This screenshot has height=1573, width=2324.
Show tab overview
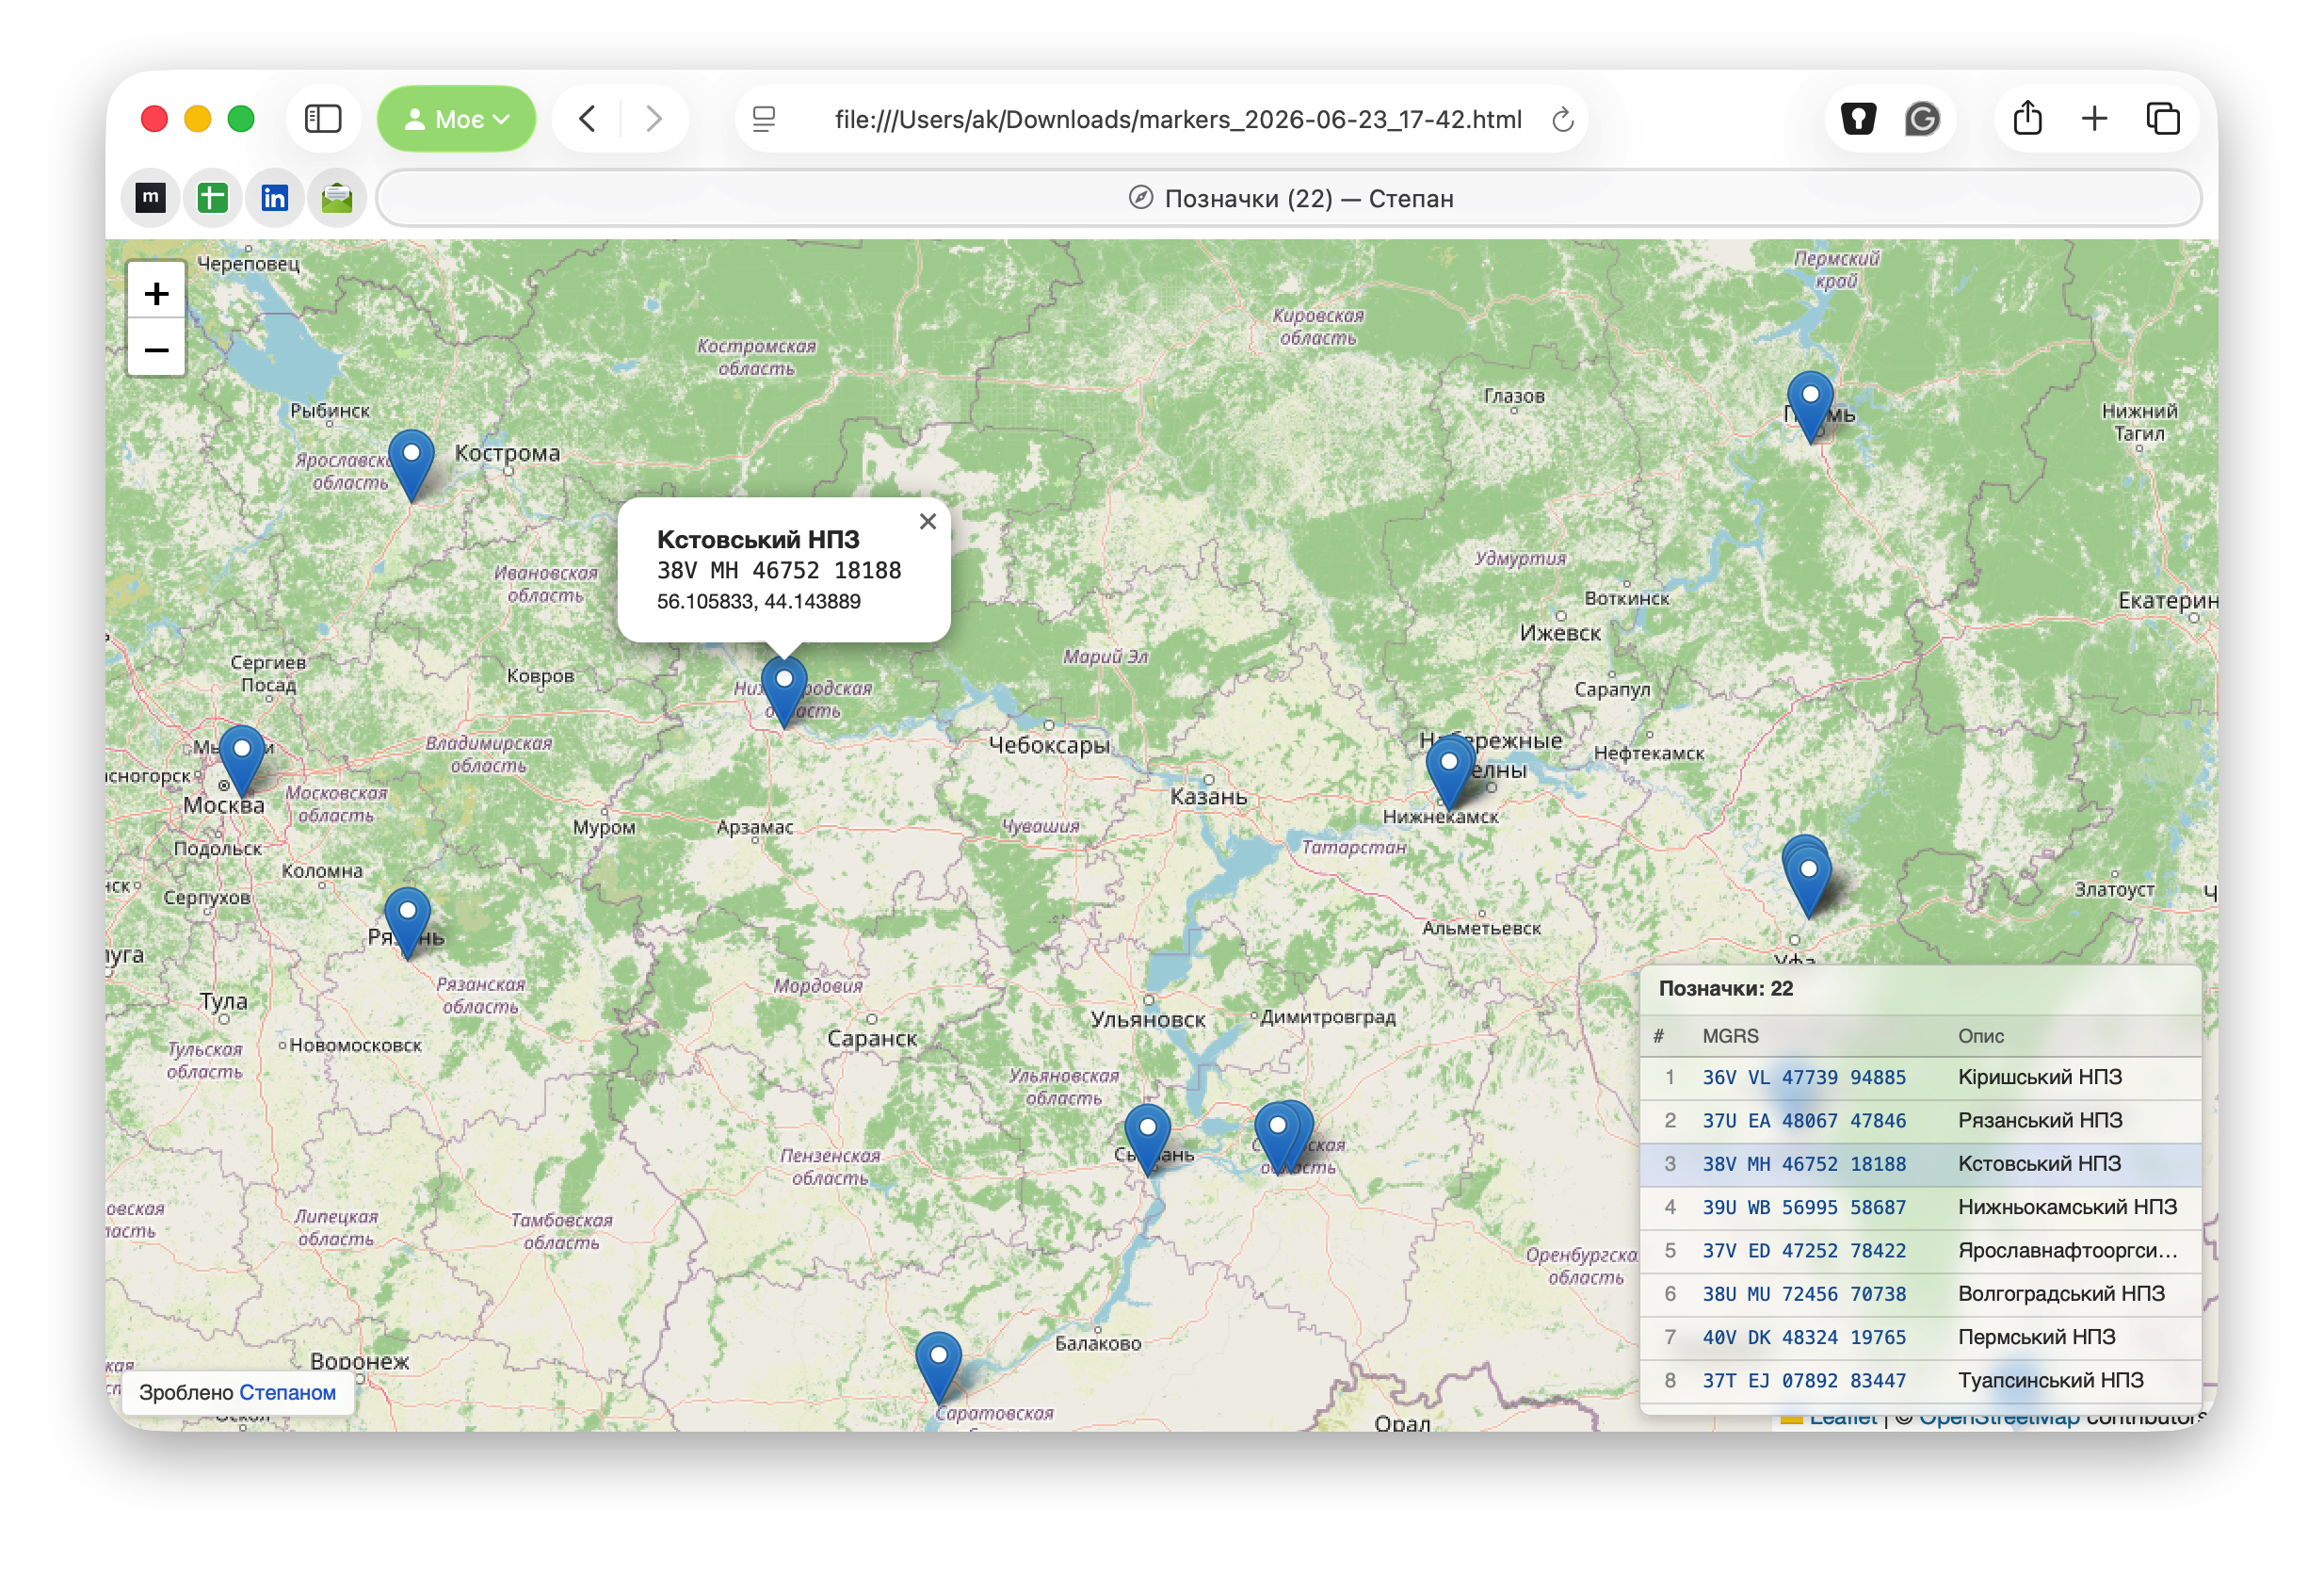pyautogui.click(x=2163, y=119)
